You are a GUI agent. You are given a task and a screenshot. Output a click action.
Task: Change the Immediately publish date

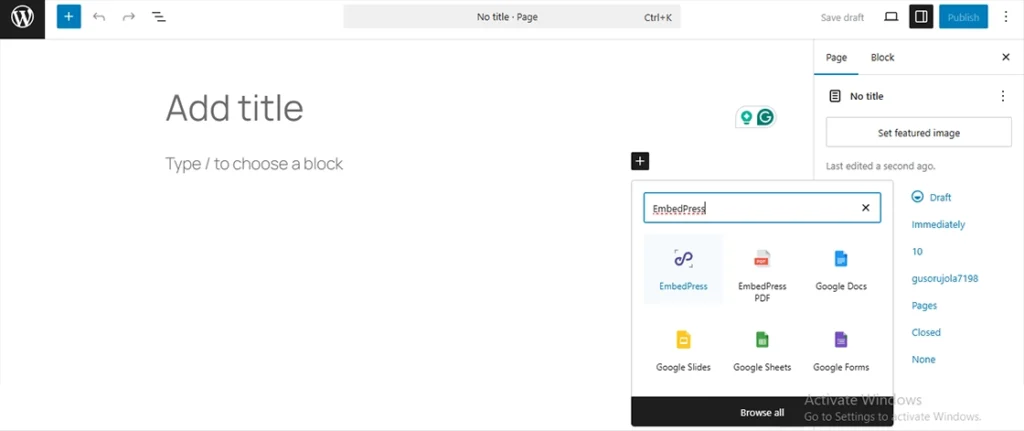point(938,224)
